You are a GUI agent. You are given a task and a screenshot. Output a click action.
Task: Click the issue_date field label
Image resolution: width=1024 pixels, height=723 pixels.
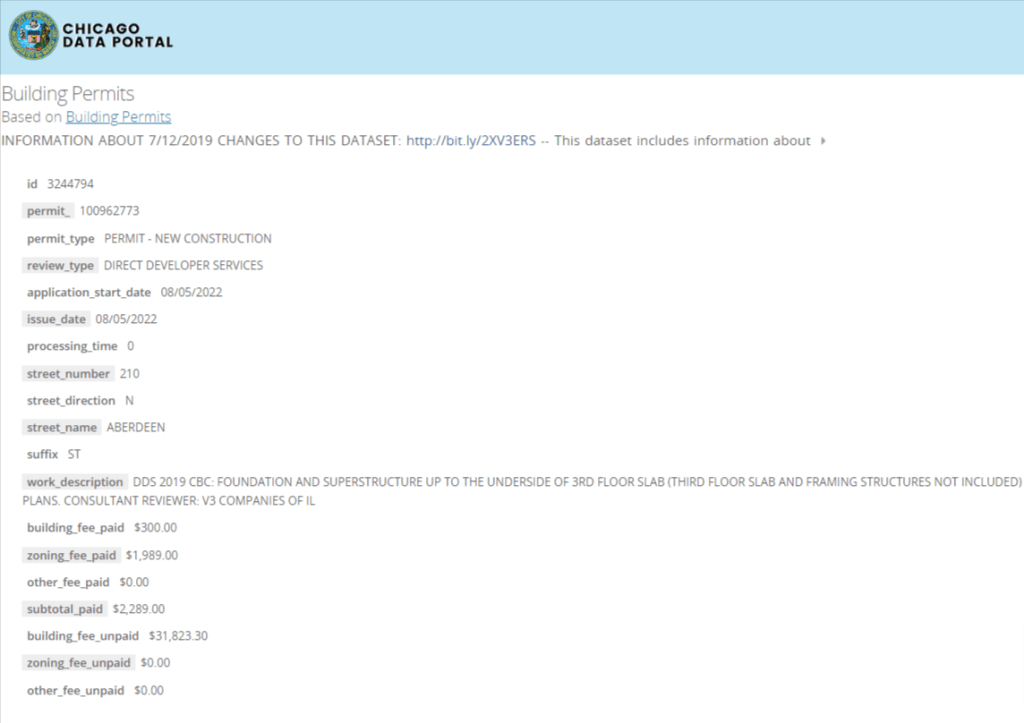click(56, 319)
